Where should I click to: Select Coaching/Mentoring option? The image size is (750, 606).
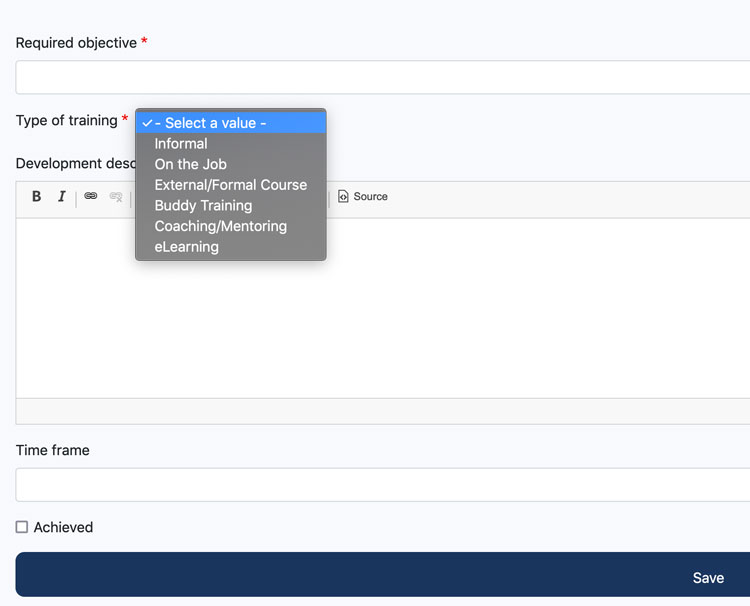click(x=220, y=226)
